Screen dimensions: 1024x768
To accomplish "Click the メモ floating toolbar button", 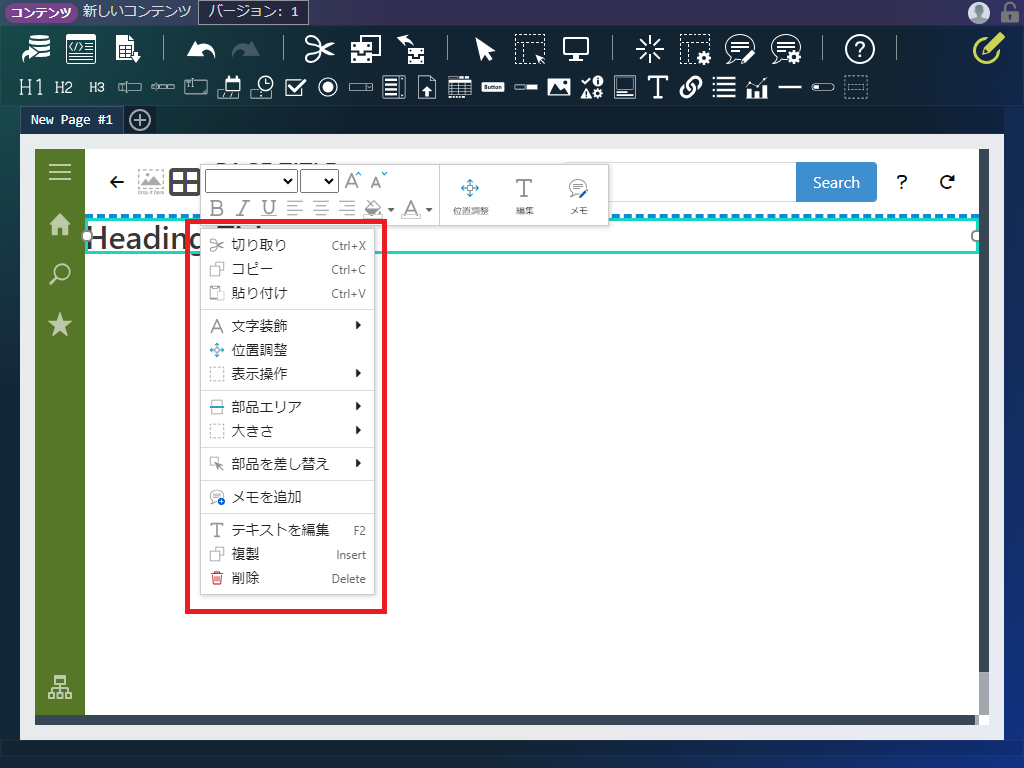I will click(579, 197).
